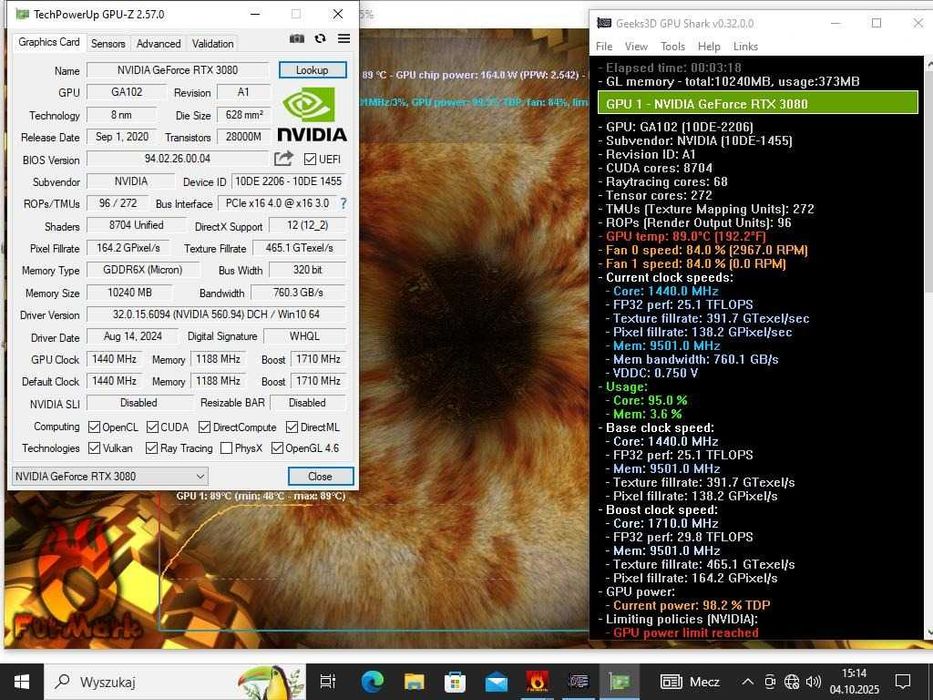The width and height of the screenshot is (933, 700).
Task: Click the Memory Size 10240 MB field
Action: pyautogui.click(x=129, y=292)
